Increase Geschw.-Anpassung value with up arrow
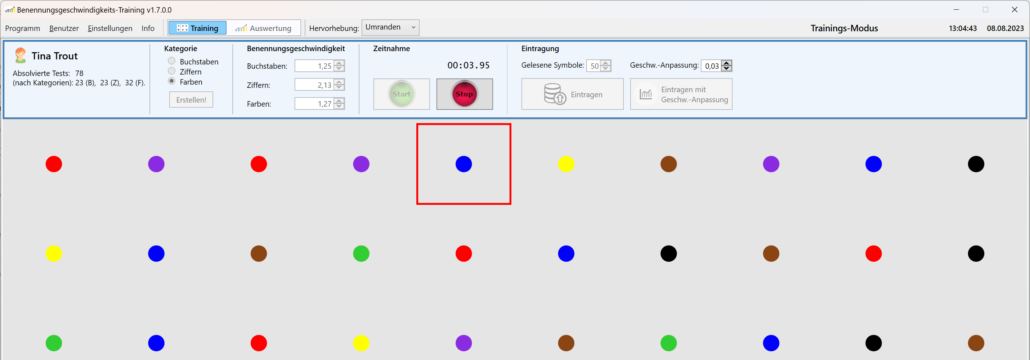Image resolution: width=1030 pixels, height=360 pixels. [x=727, y=63]
